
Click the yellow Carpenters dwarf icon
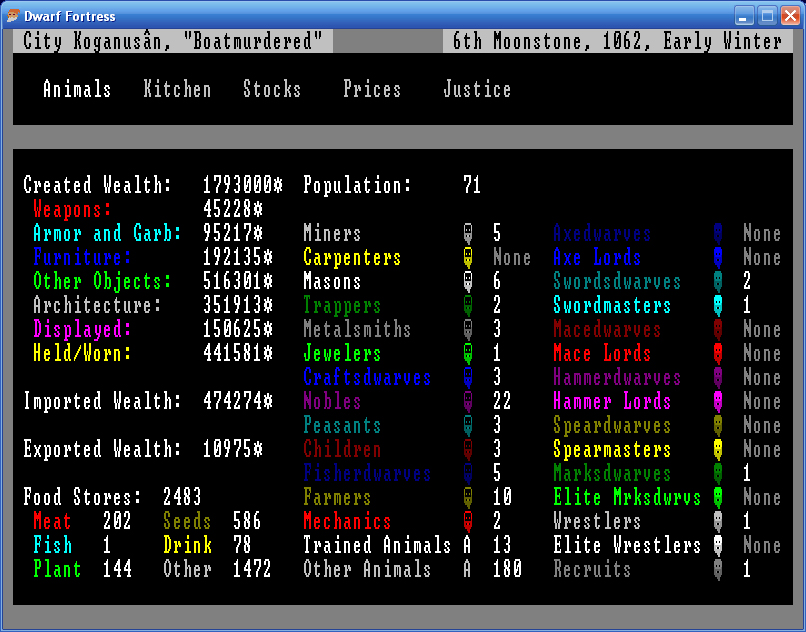(468, 258)
